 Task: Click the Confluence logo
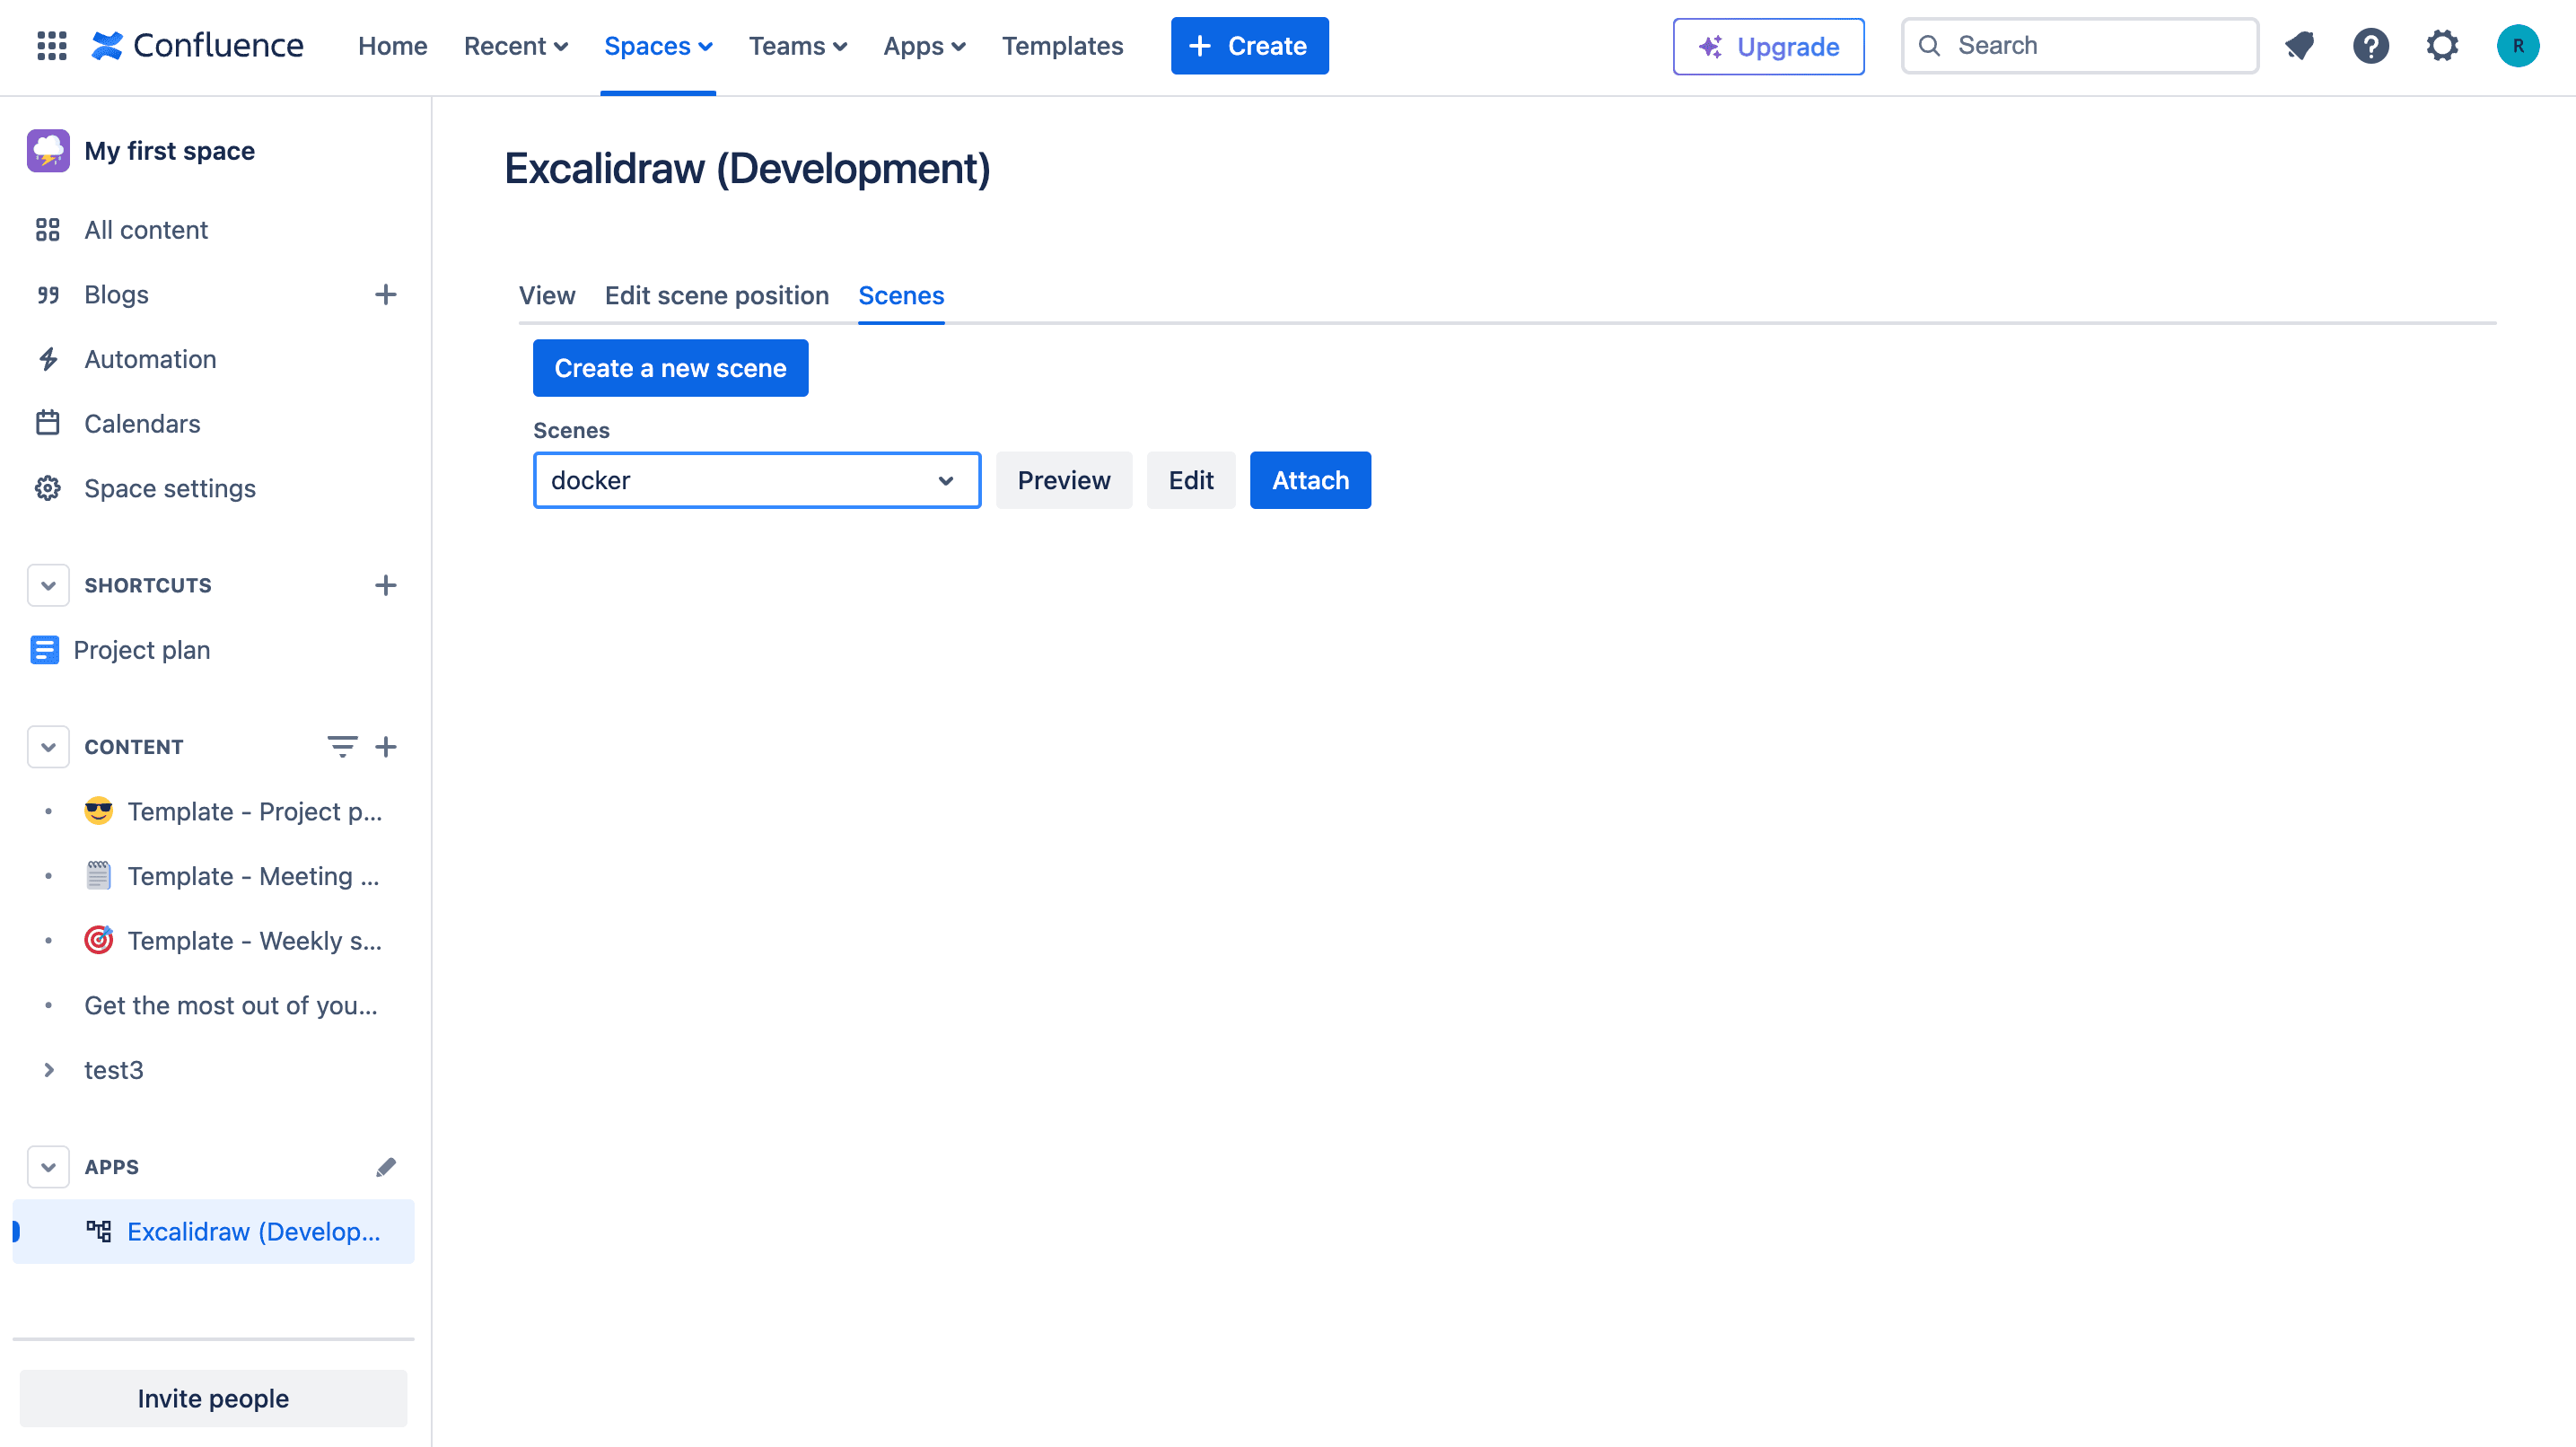click(197, 46)
